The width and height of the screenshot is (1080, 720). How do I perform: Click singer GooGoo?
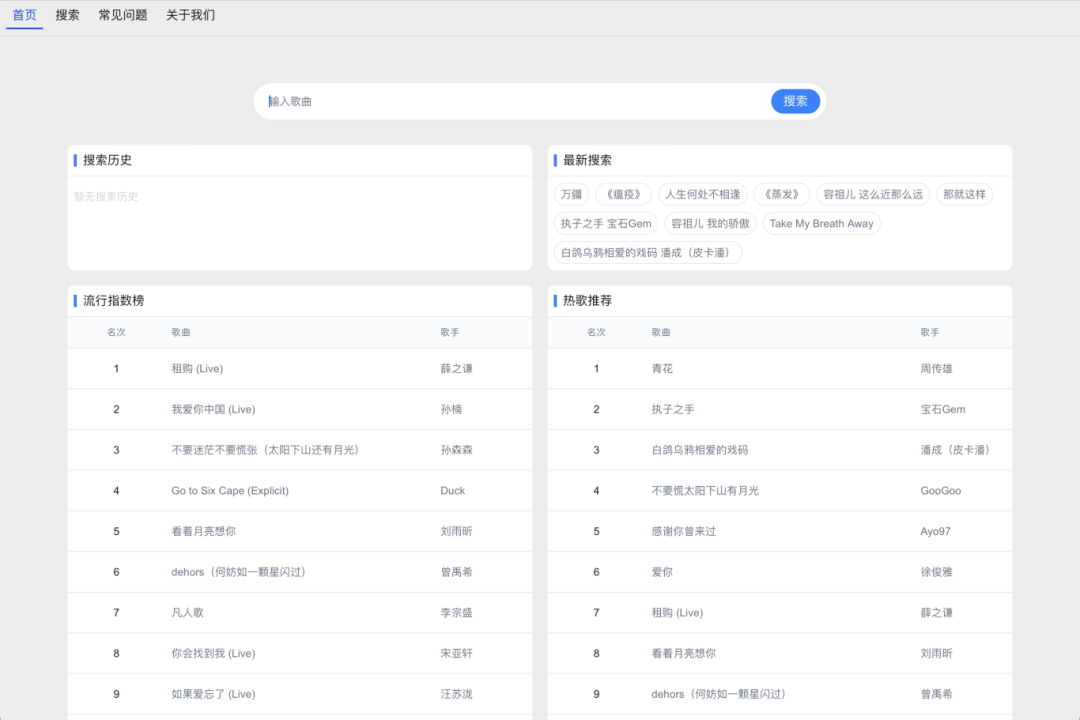(x=941, y=491)
